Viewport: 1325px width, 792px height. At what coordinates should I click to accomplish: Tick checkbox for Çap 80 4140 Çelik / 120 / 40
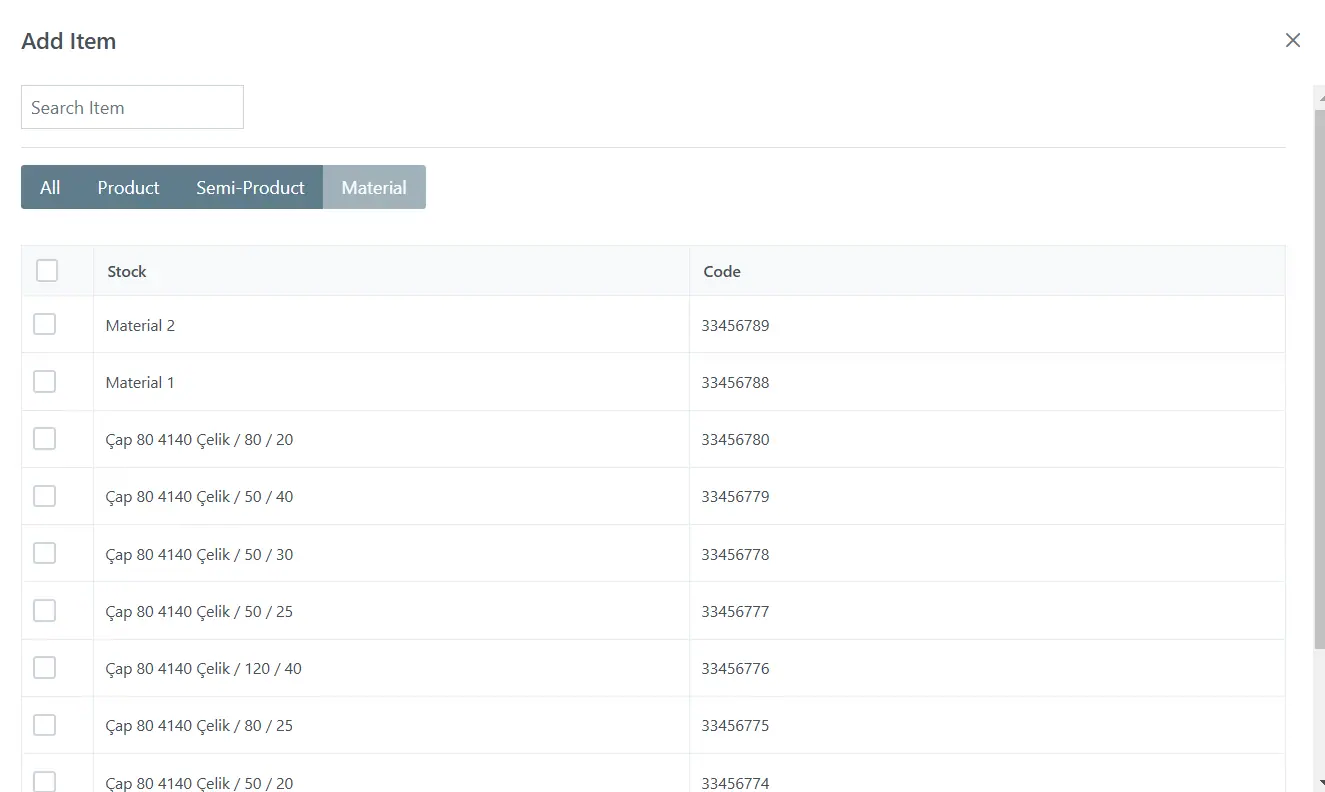(x=44, y=667)
